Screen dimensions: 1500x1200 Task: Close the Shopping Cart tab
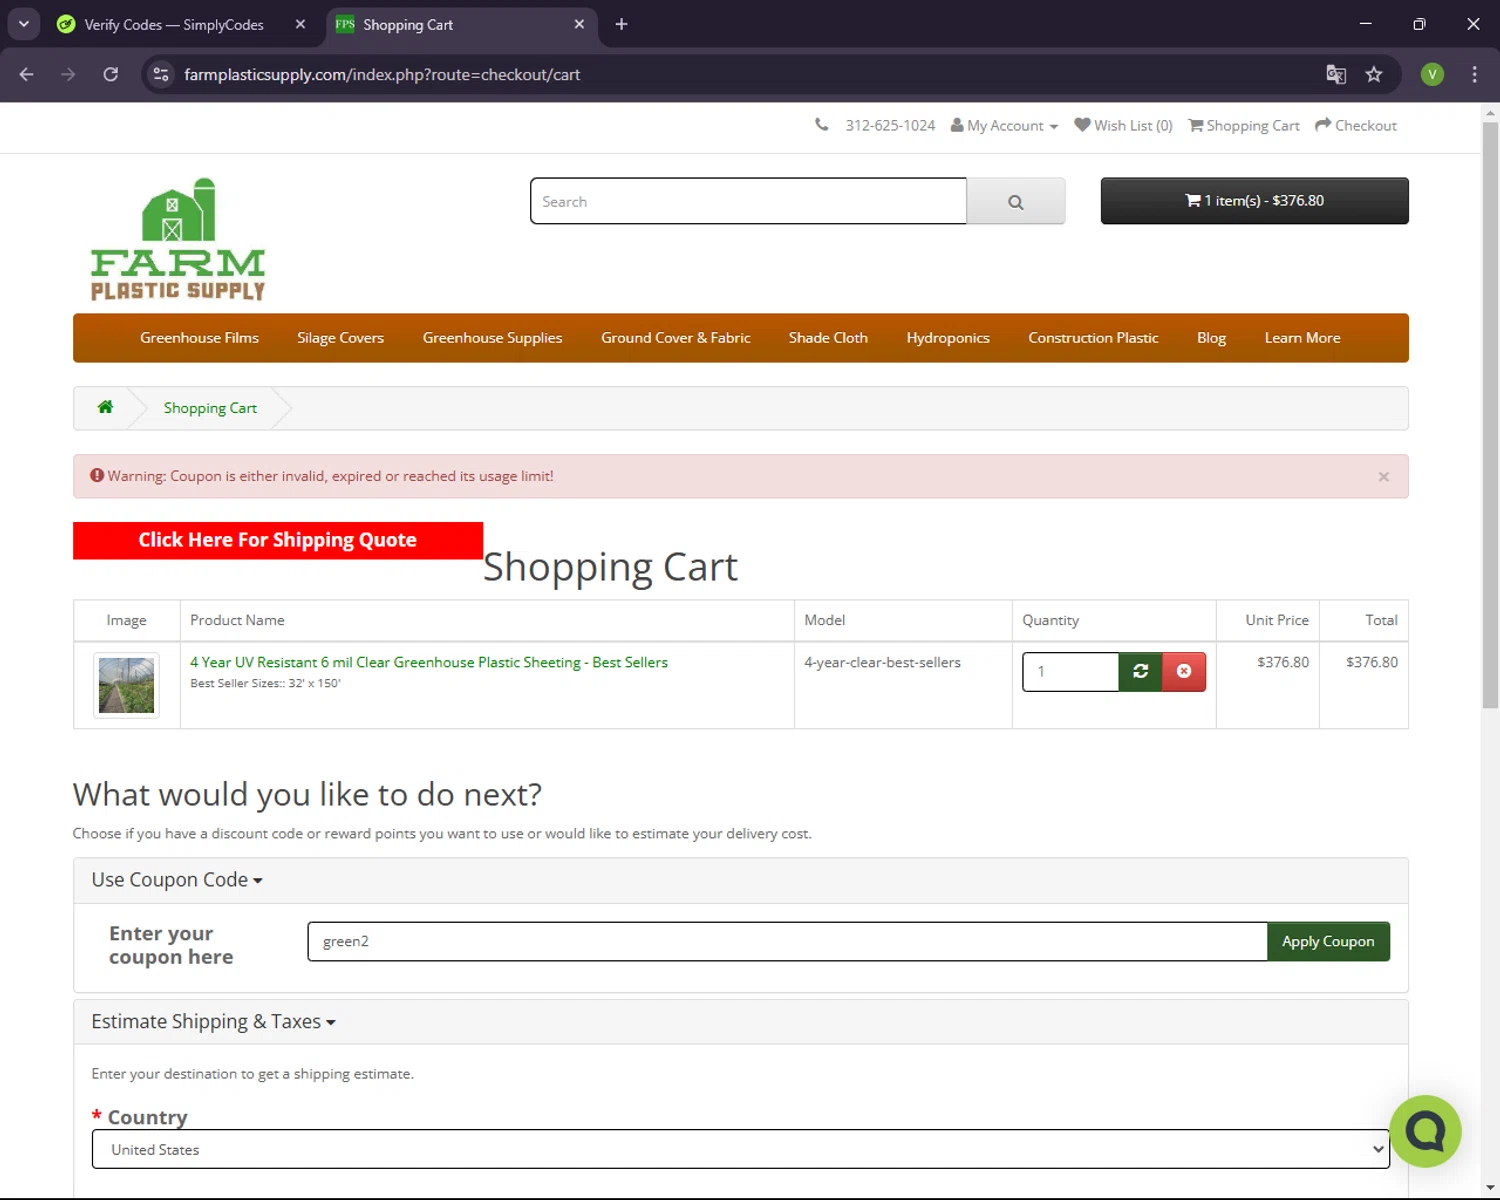coord(579,24)
